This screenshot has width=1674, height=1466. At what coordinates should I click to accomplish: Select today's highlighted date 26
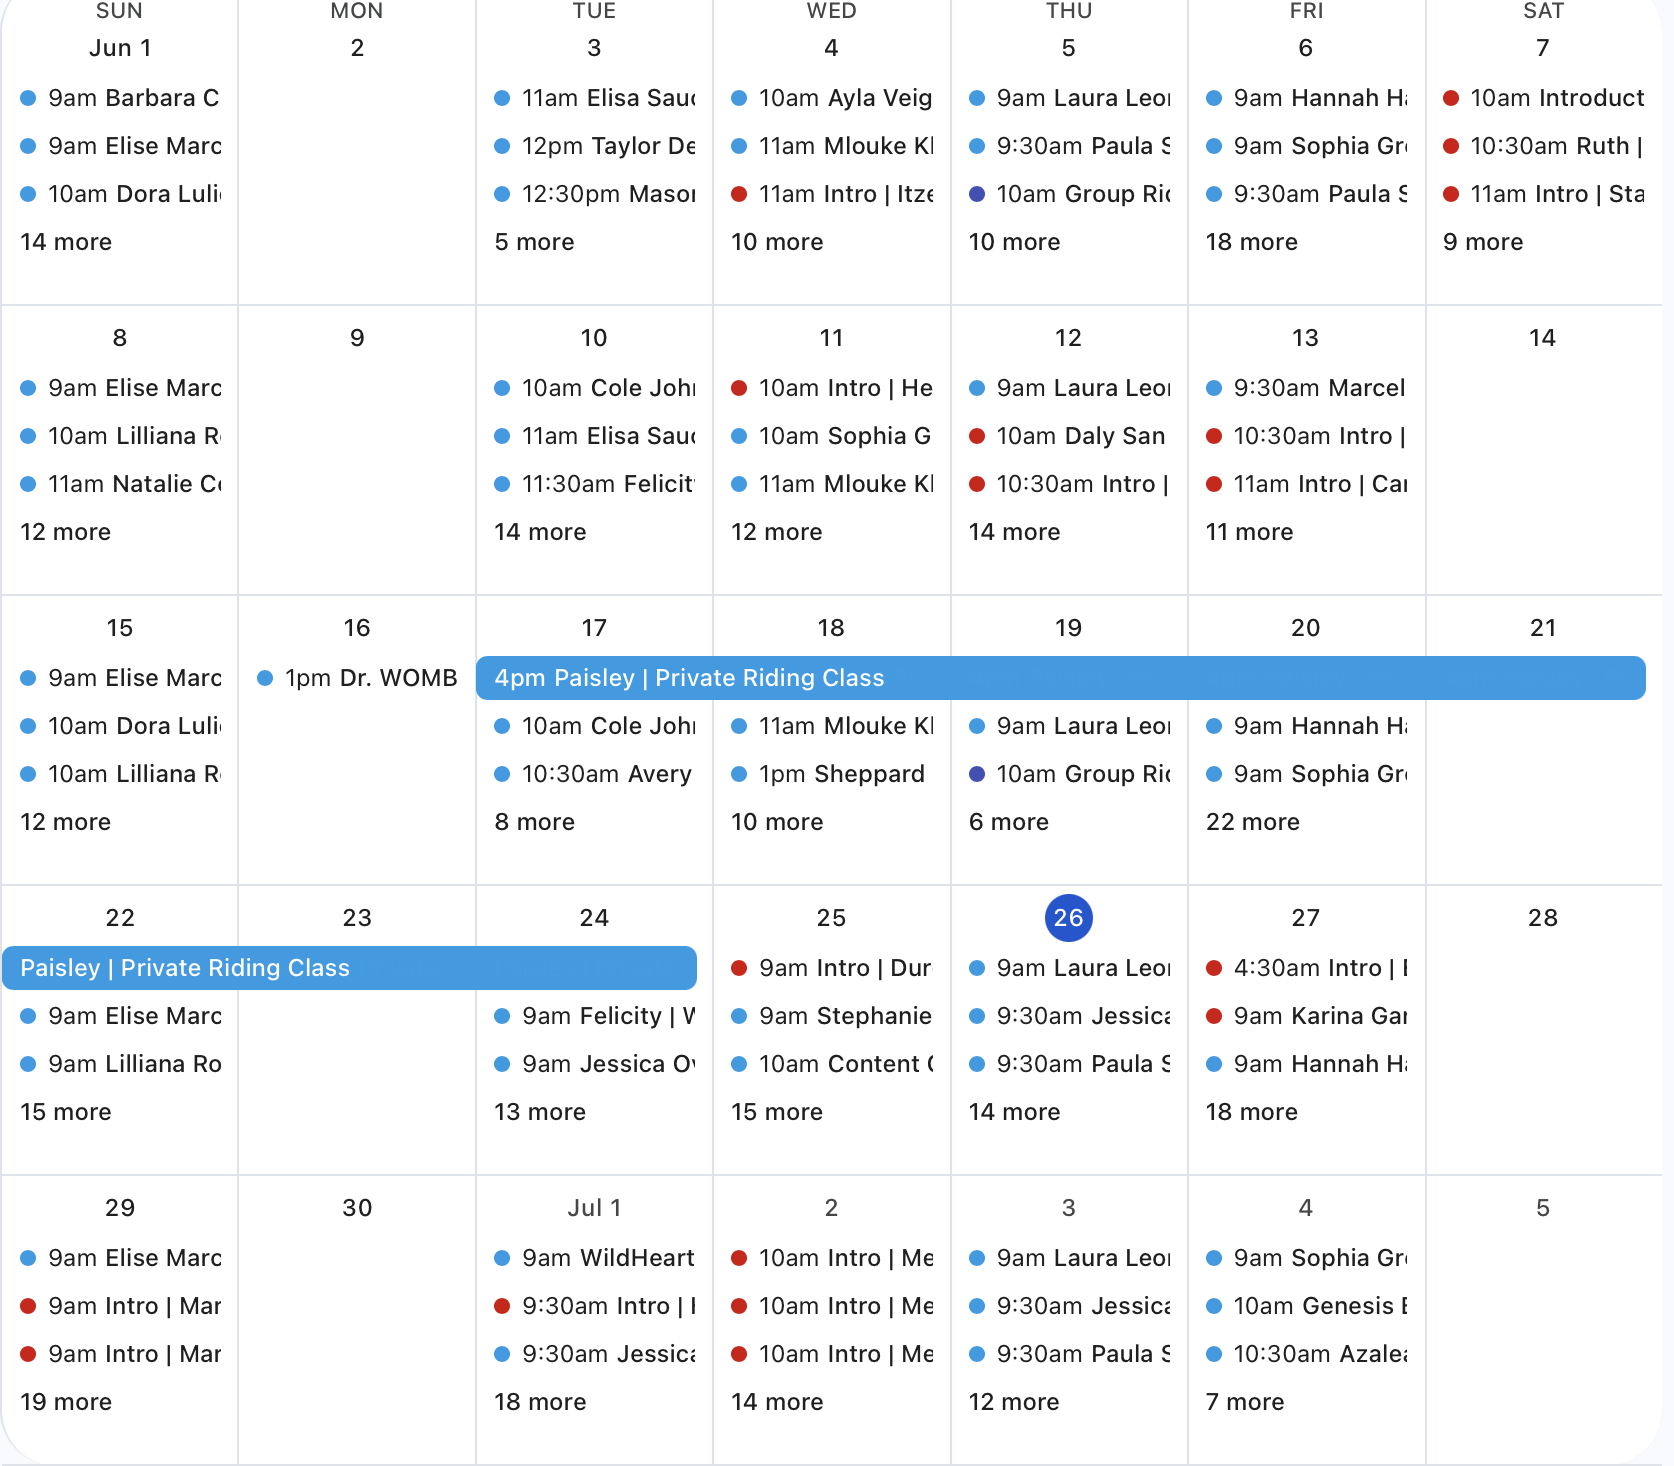coord(1068,918)
